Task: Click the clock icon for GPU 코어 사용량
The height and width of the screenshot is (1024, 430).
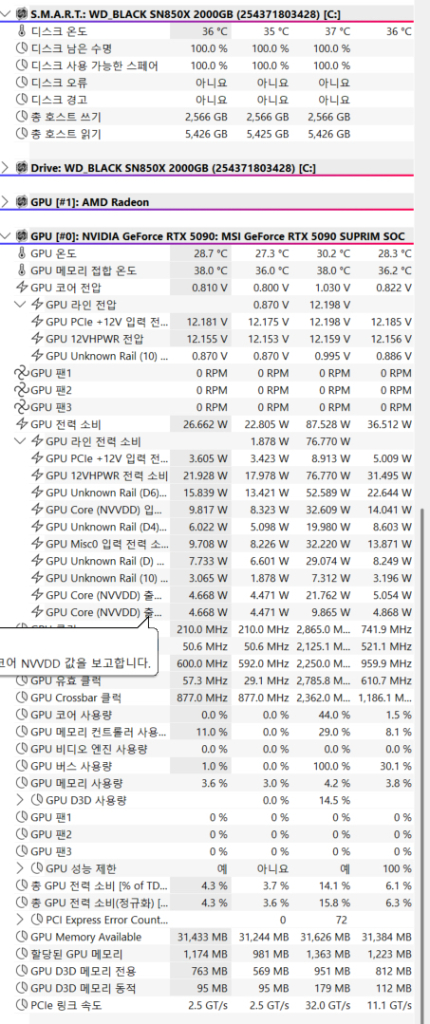Action: pyautogui.click(x=21, y=714)
